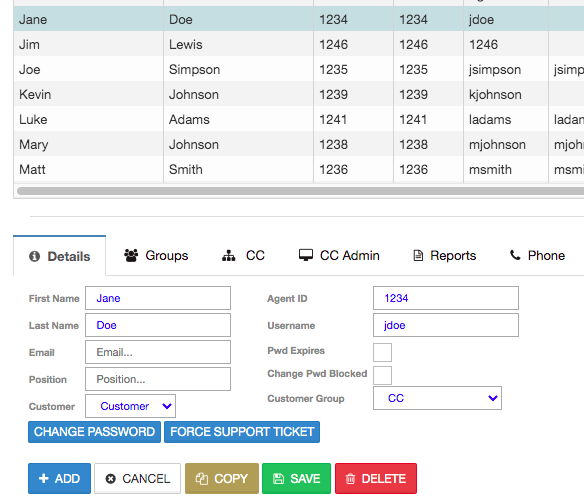Click the msmith username cell
Image resolution: width=584 pixels, height=502 pixels.
pyautogui.click(x=506, y=169)
